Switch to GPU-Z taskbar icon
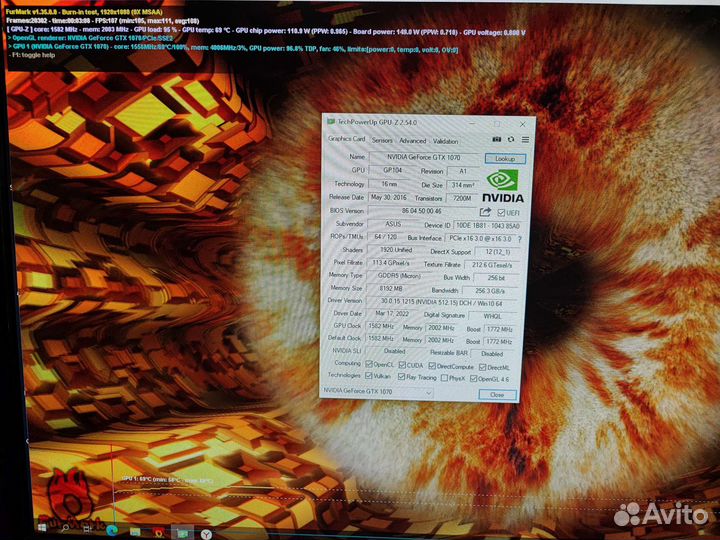Image resolution: width=720 pixels, height=540 pixels. tap(182, 533)
